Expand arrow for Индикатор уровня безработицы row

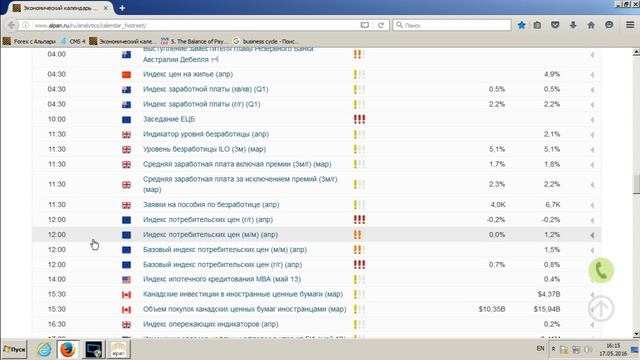point(592,135)
